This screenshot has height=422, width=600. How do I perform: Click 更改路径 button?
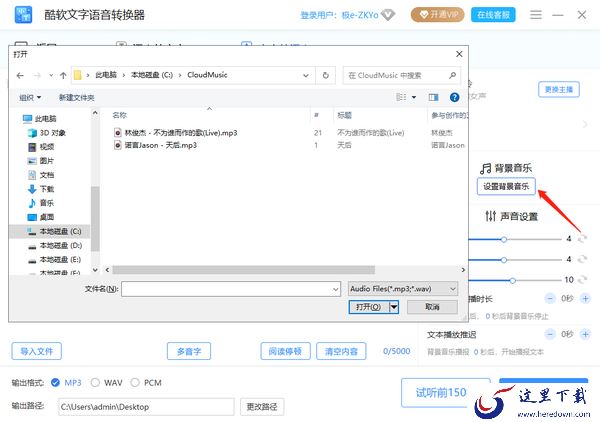click(x=262, y=407)
